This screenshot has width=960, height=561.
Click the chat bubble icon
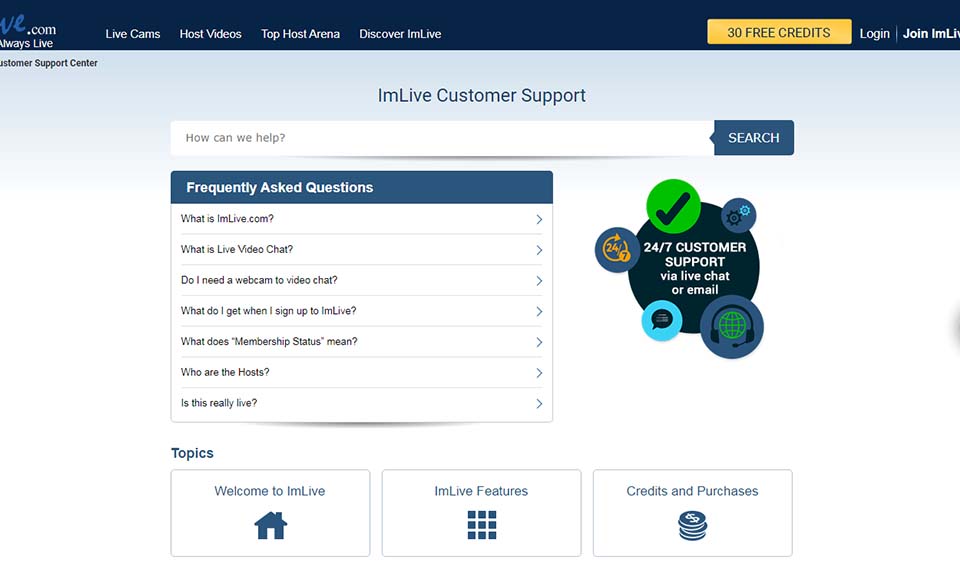[661, 320]
